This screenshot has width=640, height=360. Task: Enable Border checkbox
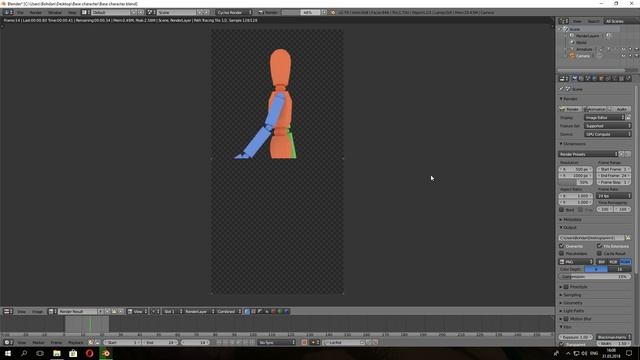coord(562,209)
